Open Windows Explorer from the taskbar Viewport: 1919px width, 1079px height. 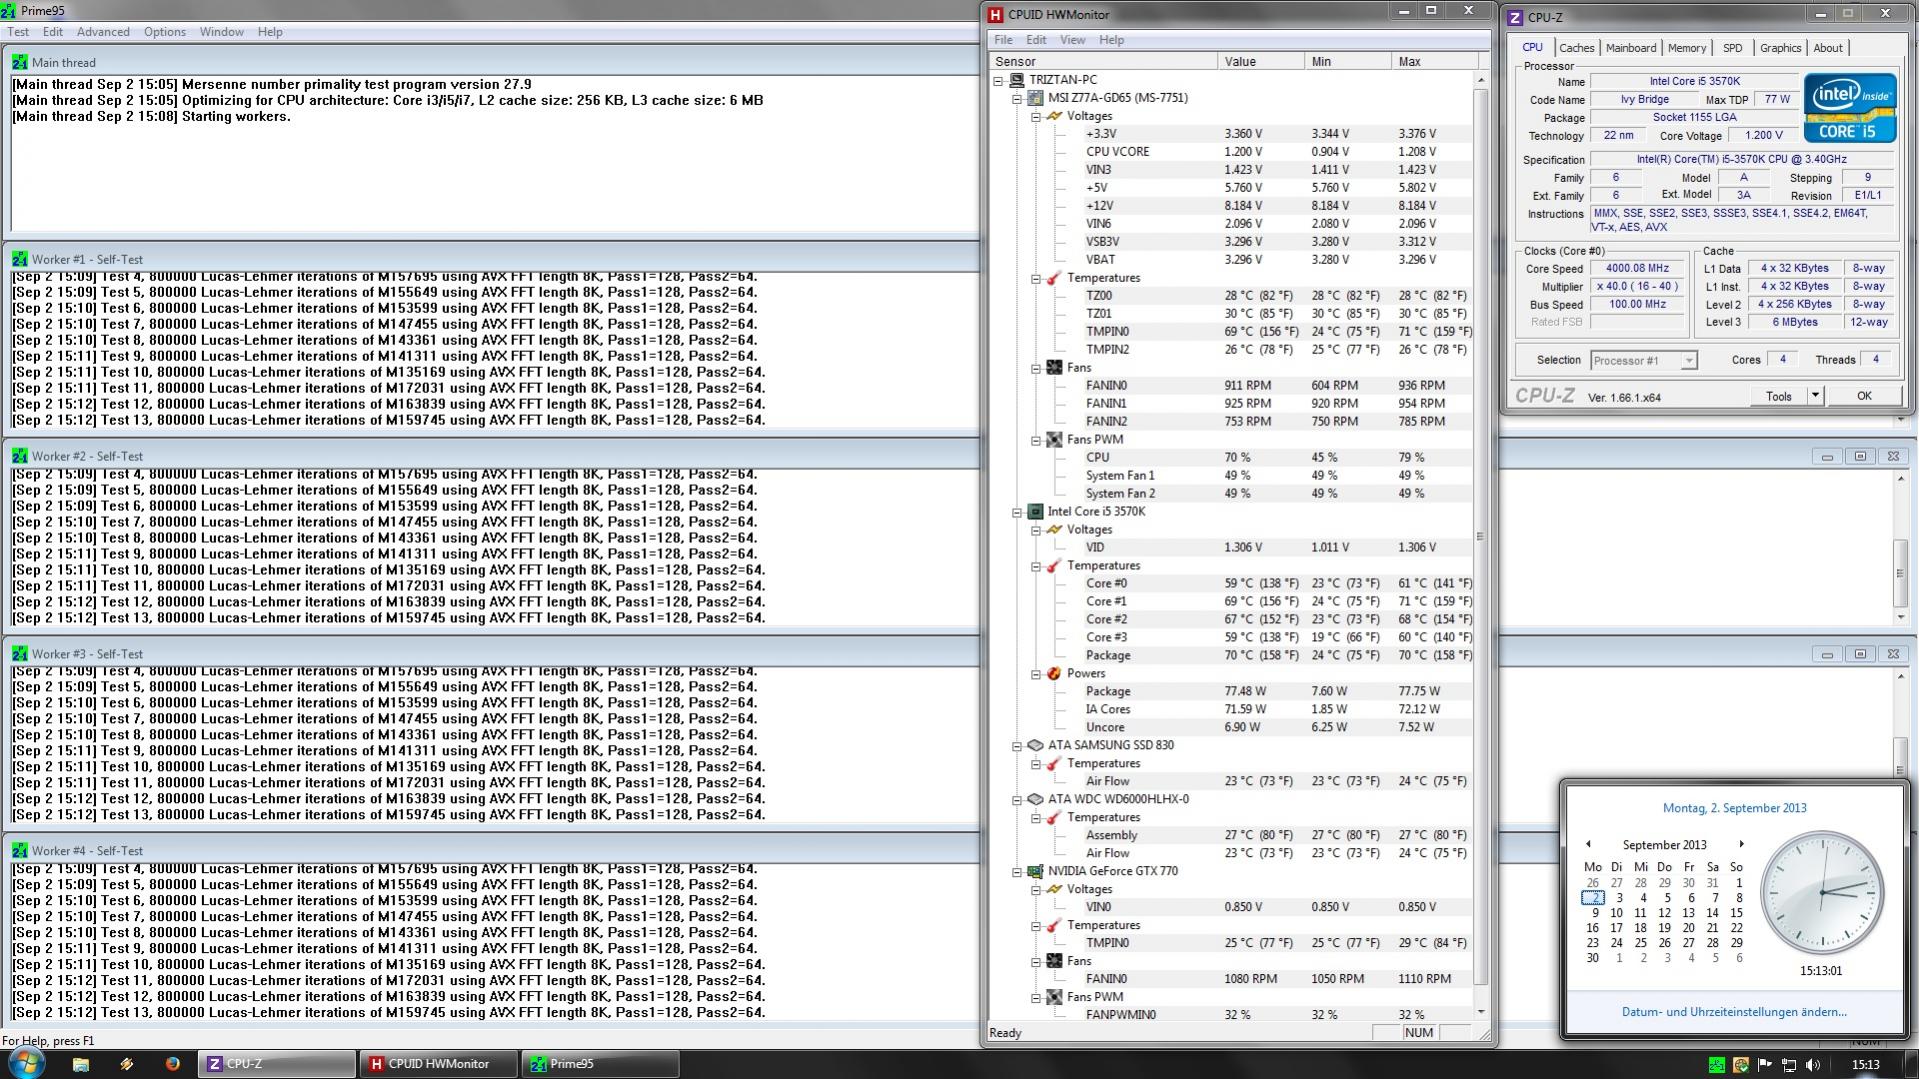pos(81,1064)
